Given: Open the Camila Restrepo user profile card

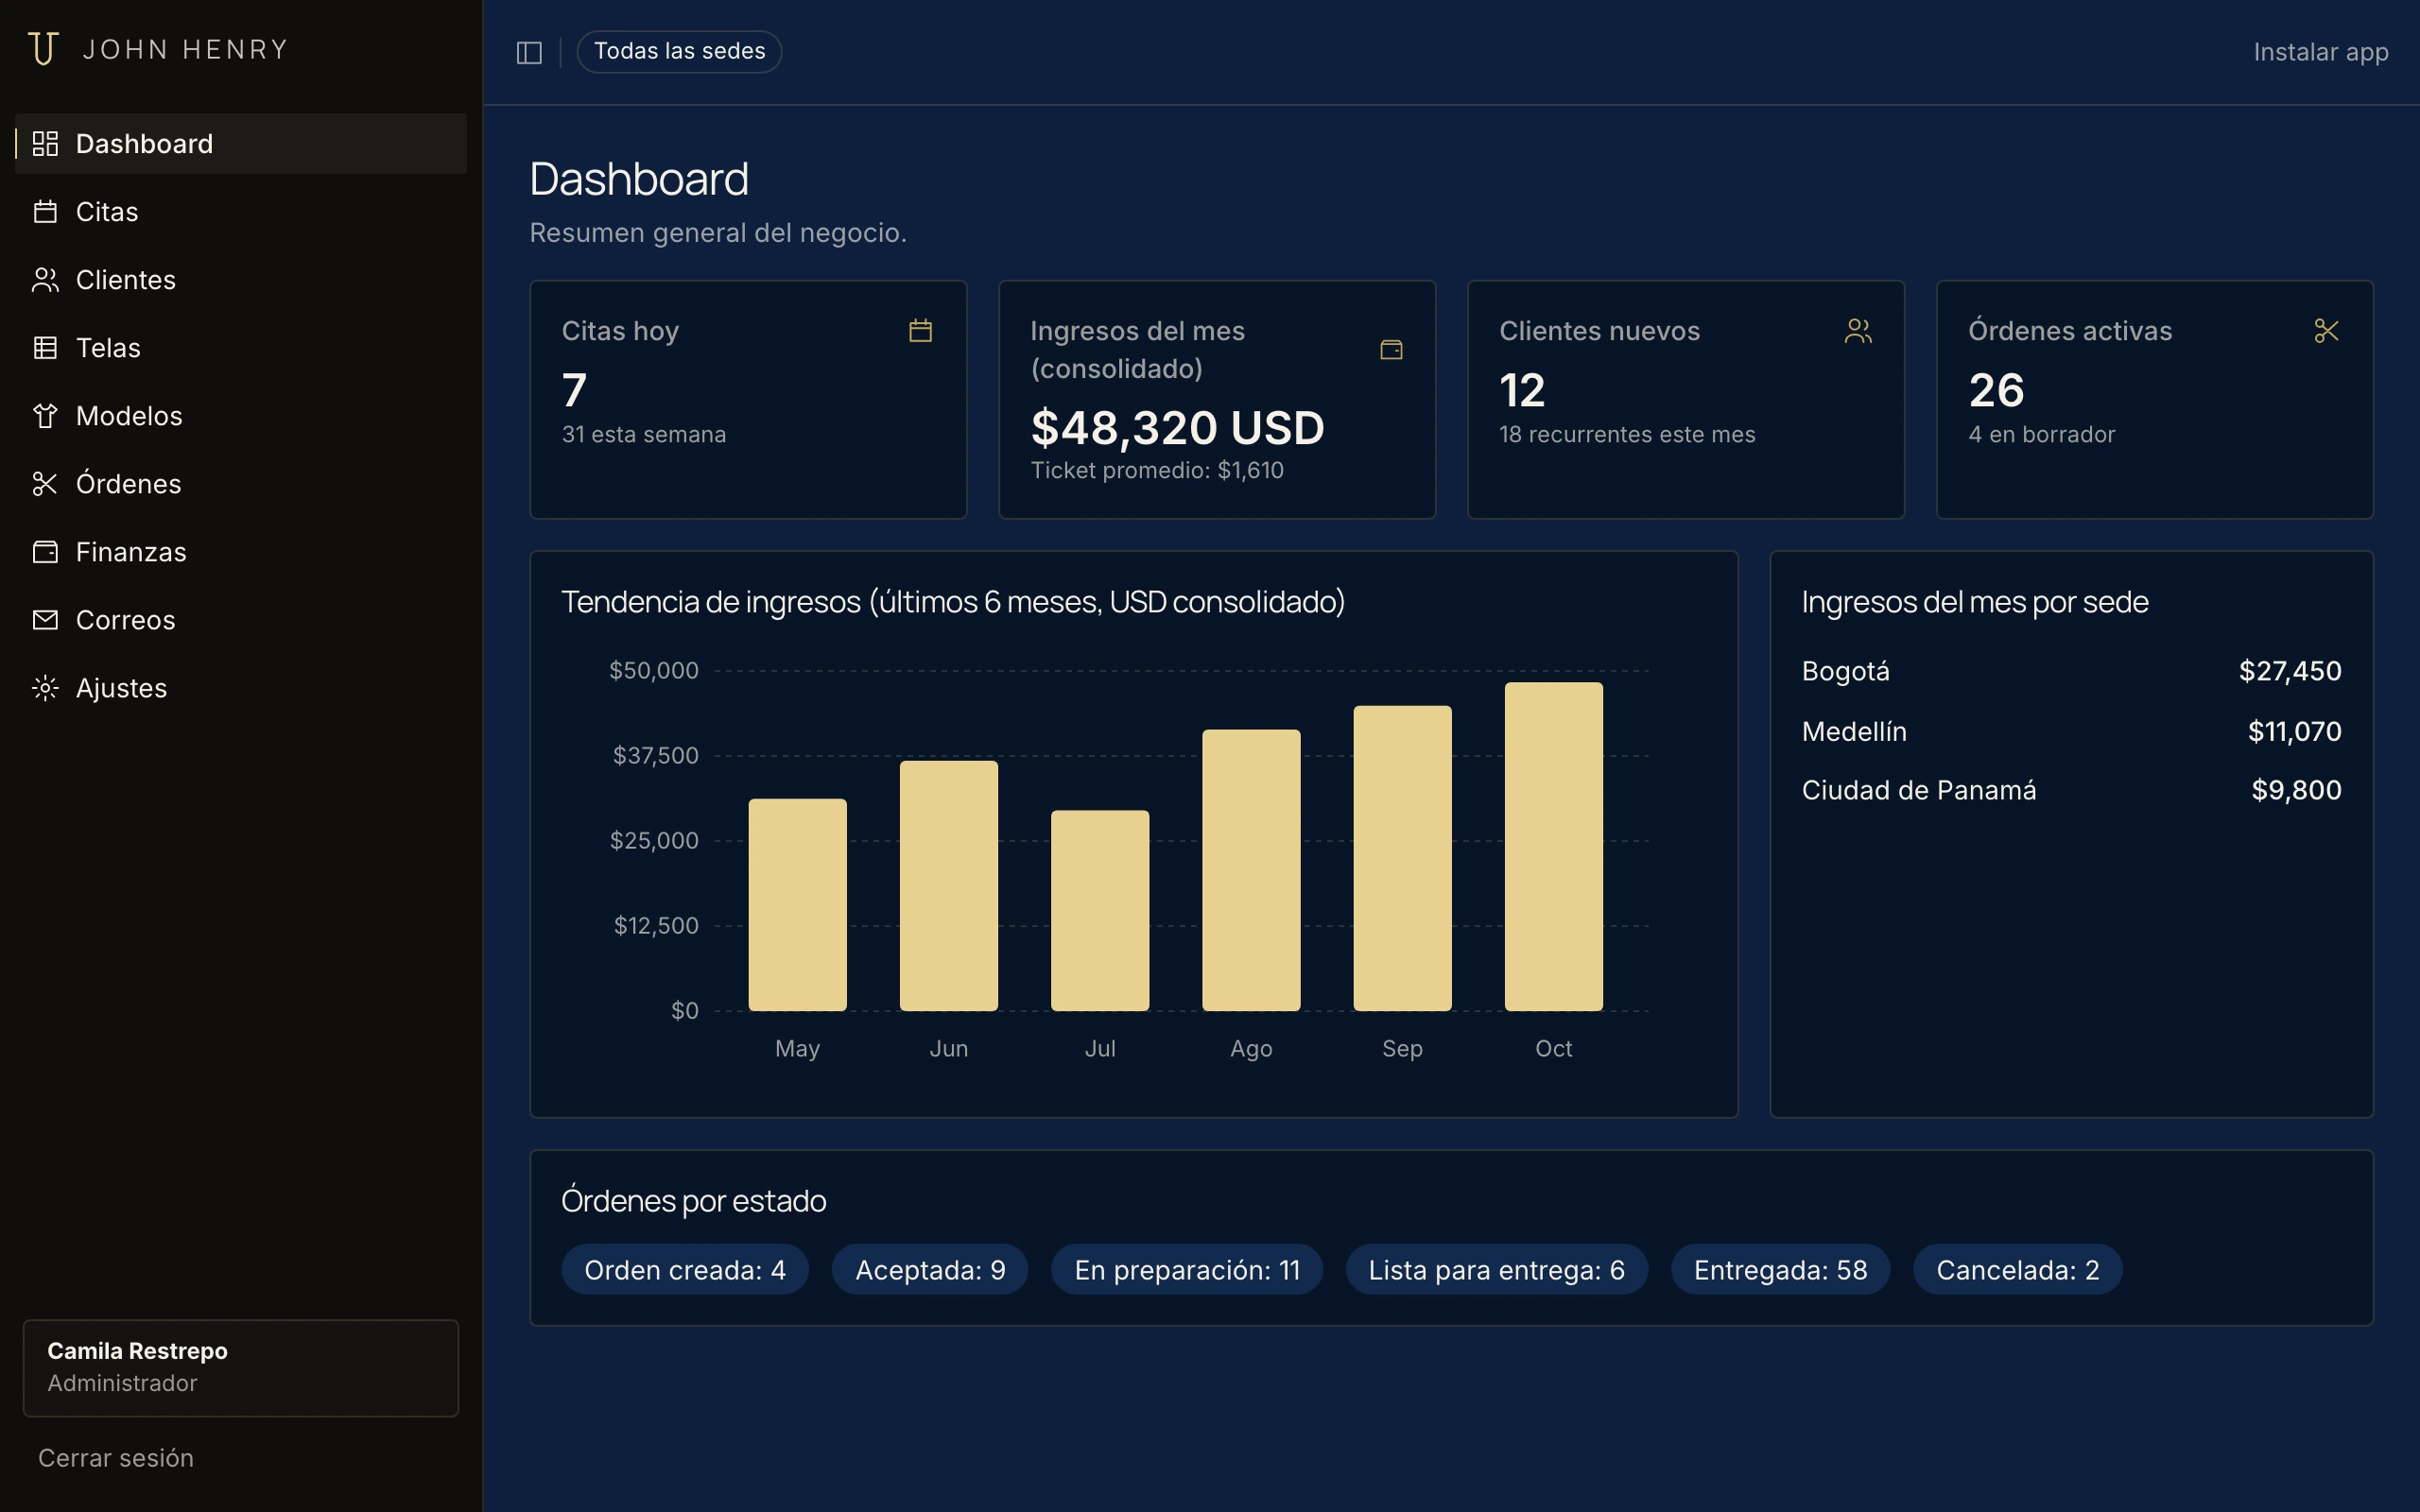Looking at the screenshot, I should [241, 1368].
